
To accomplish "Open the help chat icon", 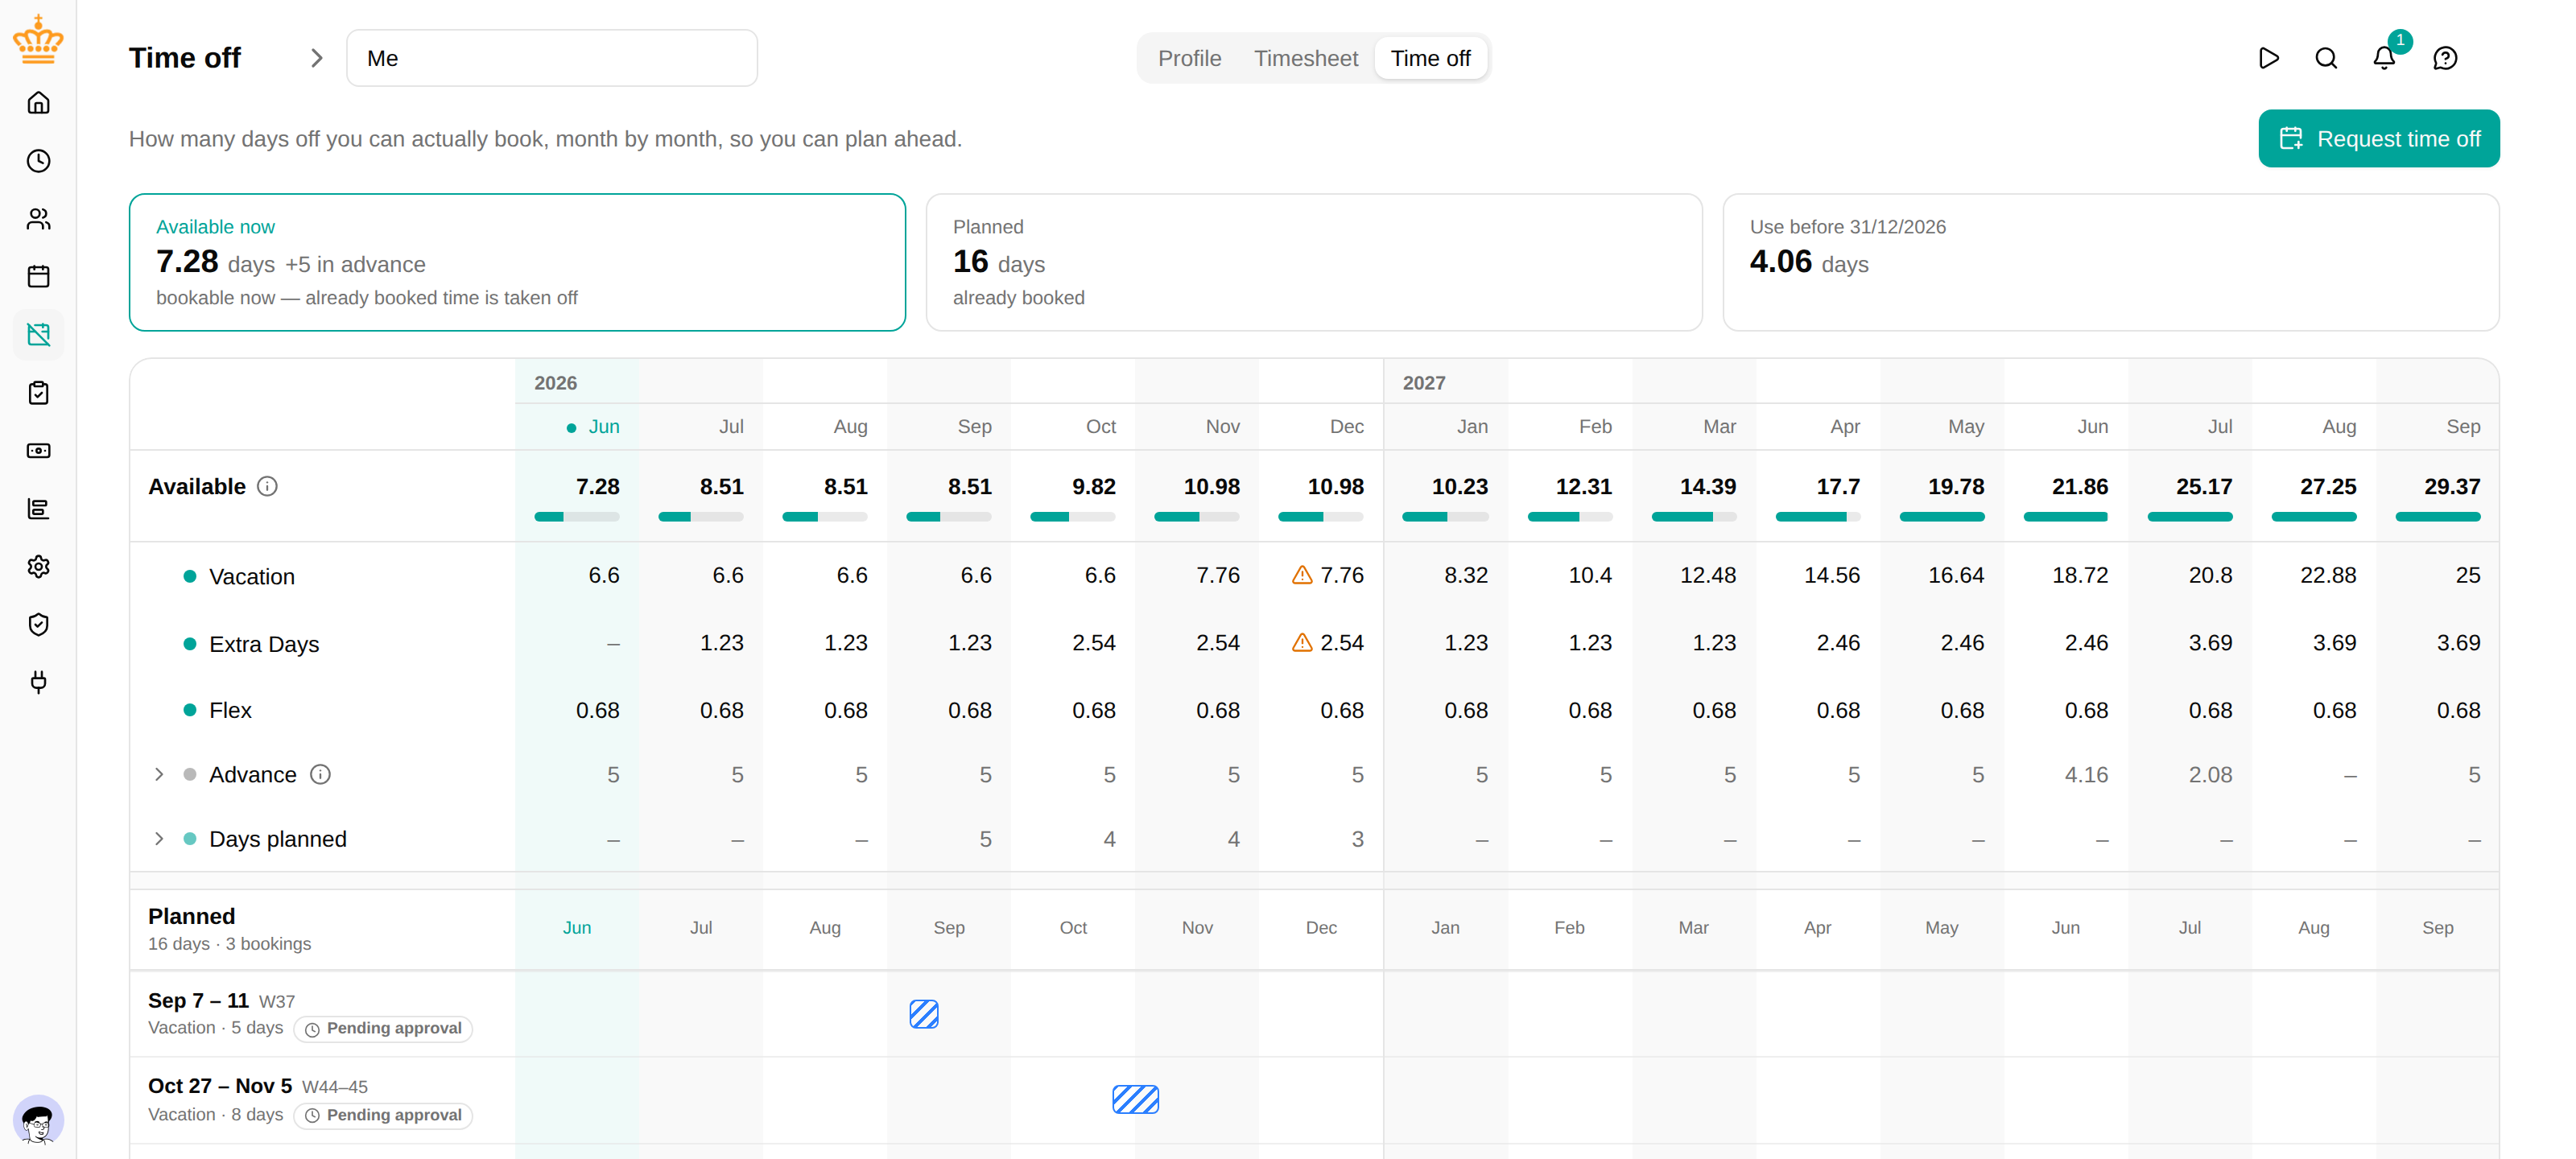I will (x=2445, y=58).
